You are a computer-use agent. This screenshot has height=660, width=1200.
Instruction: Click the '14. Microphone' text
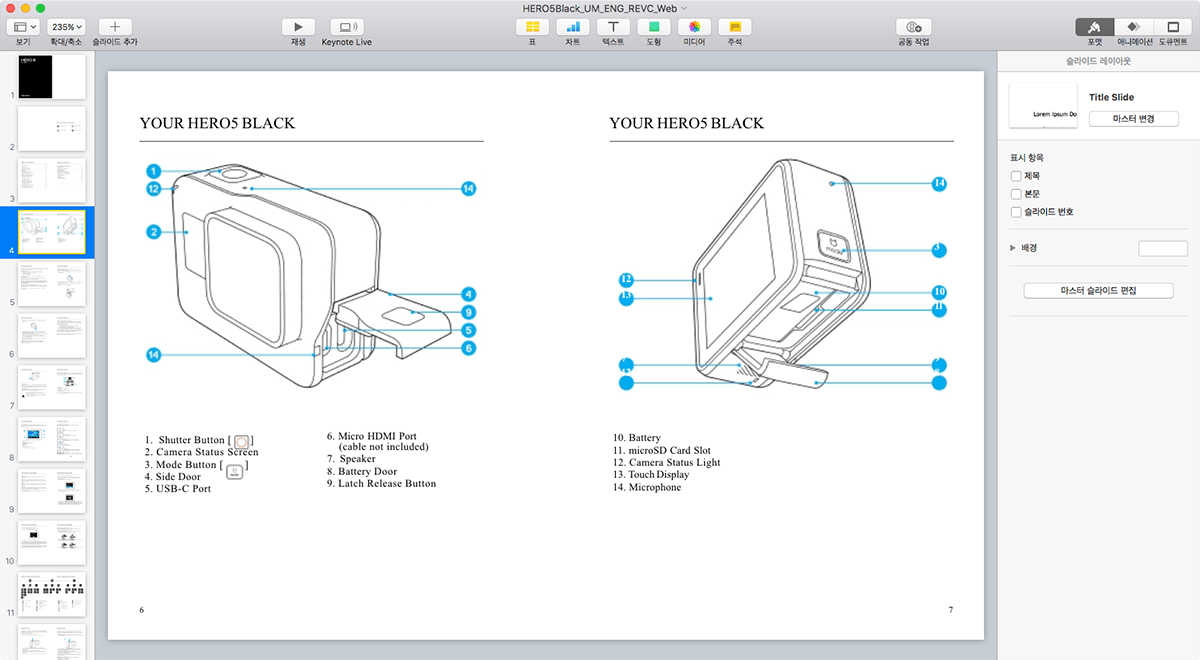pos(647,487)
